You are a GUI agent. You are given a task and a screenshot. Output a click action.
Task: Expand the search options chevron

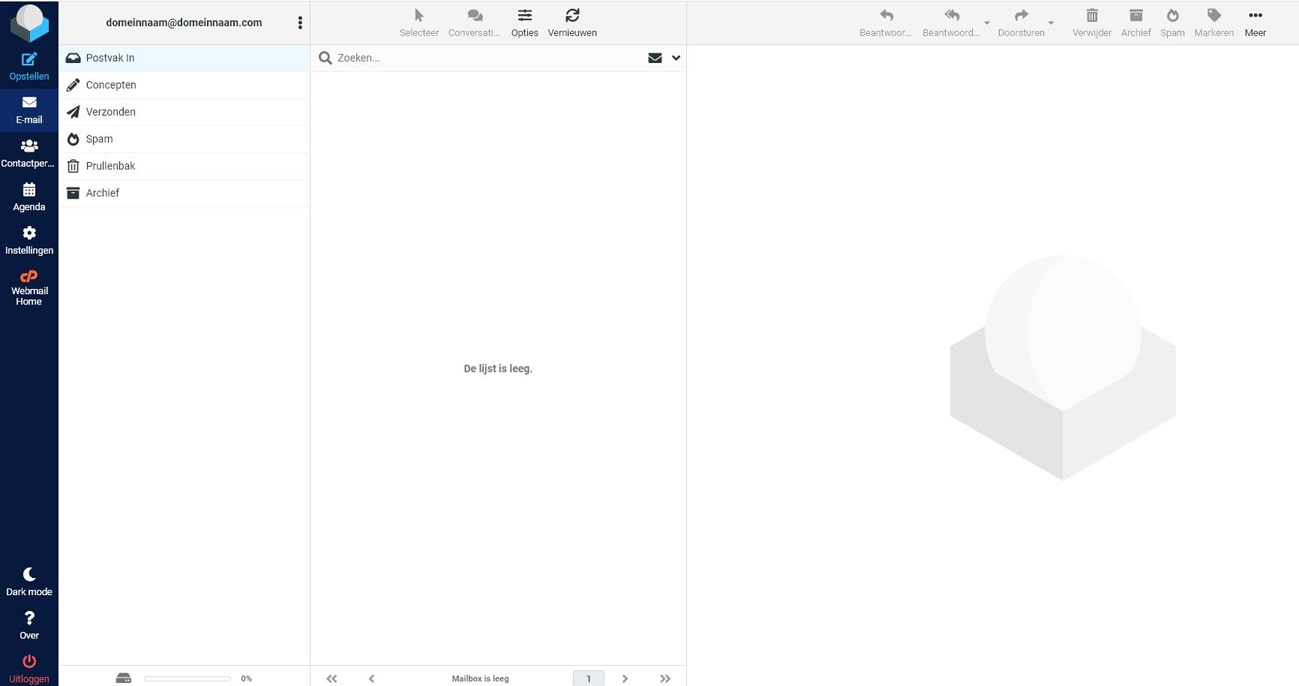click(x=676, y=58)
